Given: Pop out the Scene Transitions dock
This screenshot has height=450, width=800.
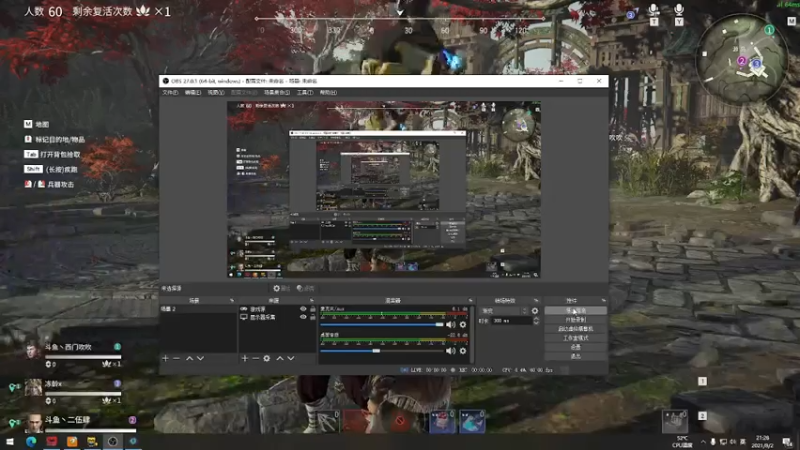Looking at the screenshot, I should click(x=536, y=301).
